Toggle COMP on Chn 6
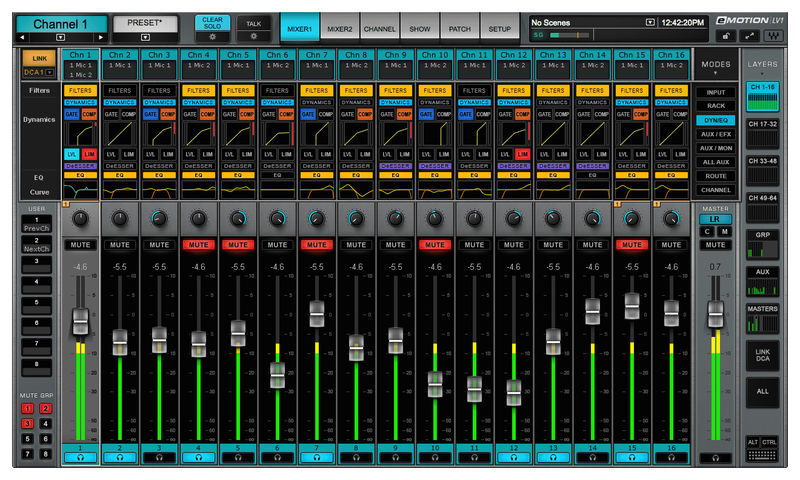The height and width of the screenshot is (480, 800). click(x=286, y=114)
